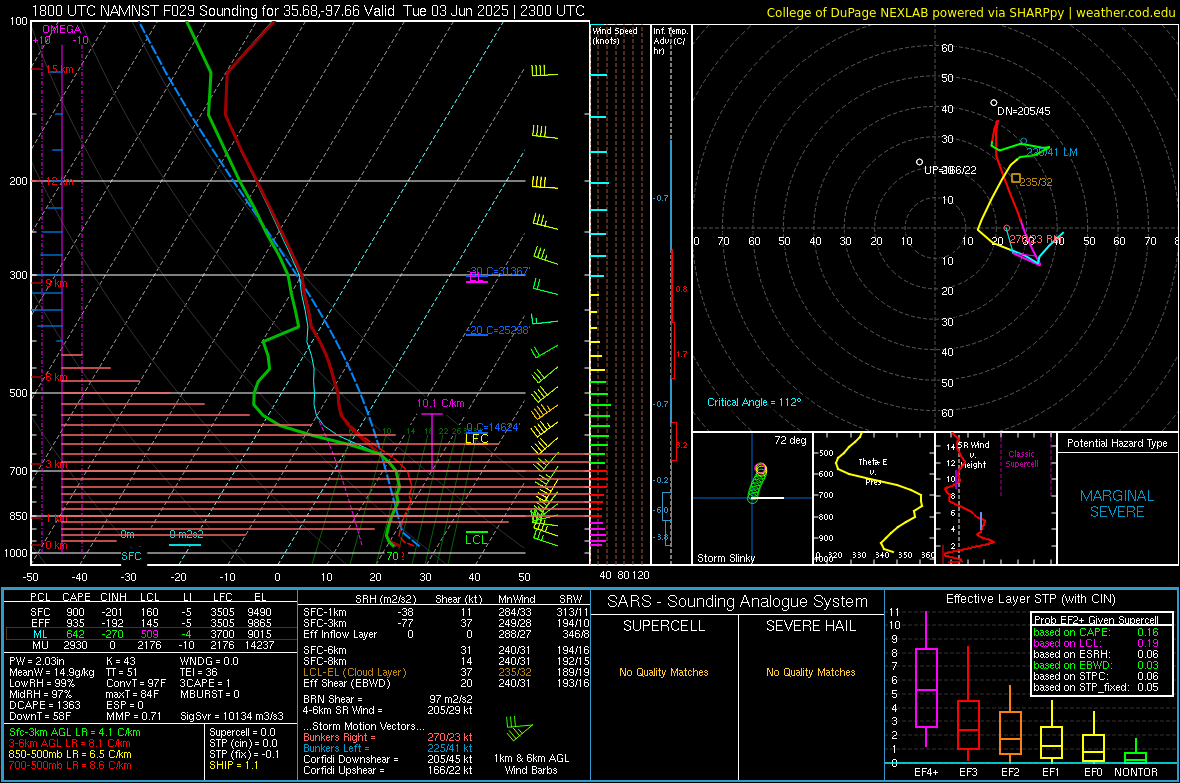Click the MARGINAL SEVERE hazard text
1180x783 pixels.
tap(1117, 504)
